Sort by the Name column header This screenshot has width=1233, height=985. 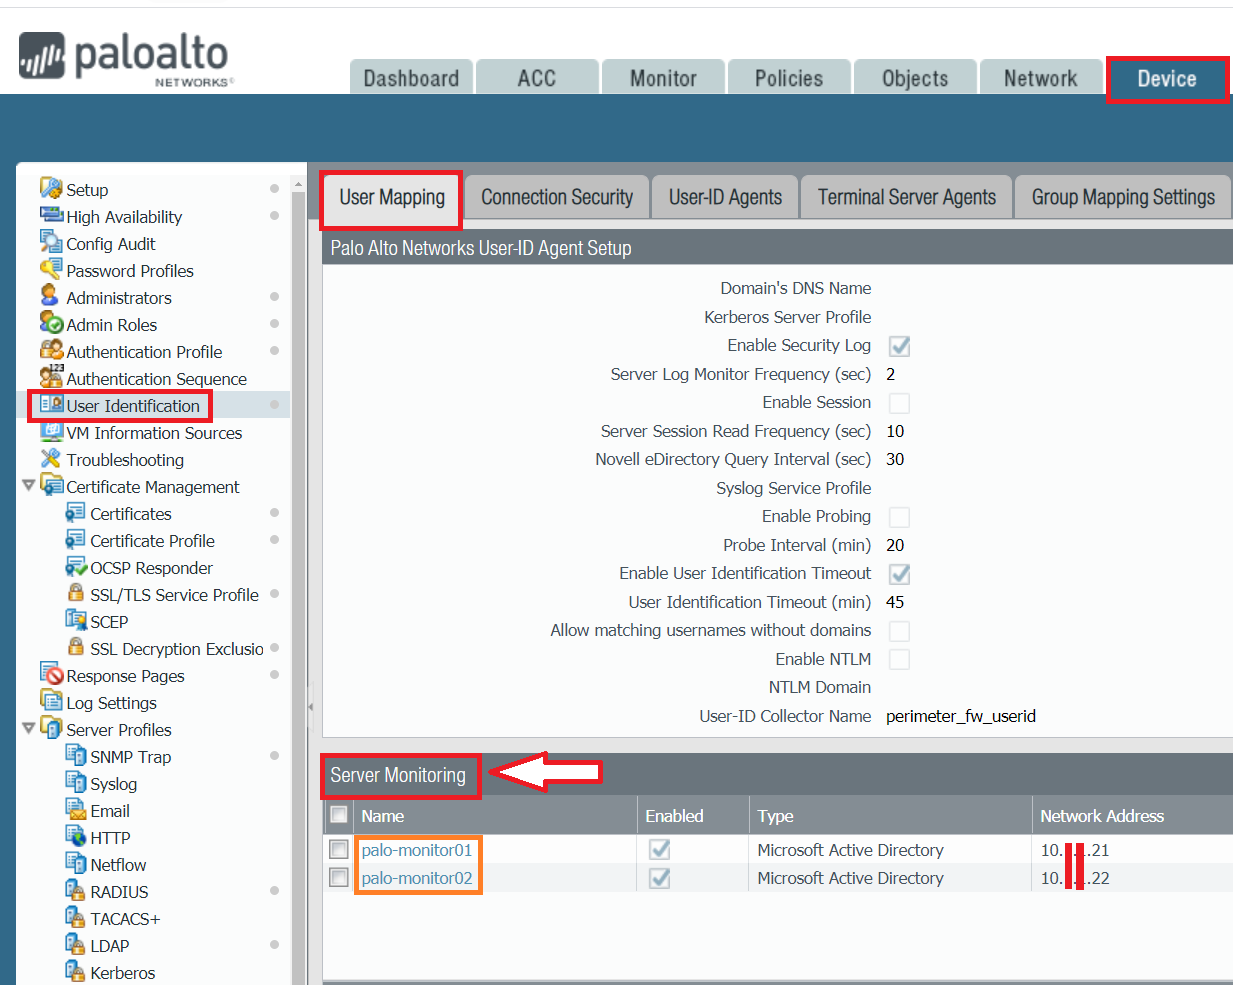(495, 816)
